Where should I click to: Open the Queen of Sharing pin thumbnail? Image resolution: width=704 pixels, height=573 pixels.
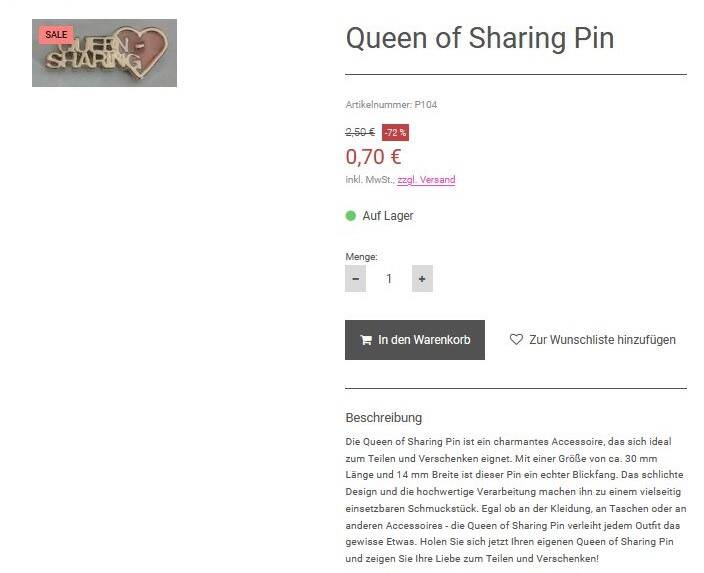click(x=105, y=54)
